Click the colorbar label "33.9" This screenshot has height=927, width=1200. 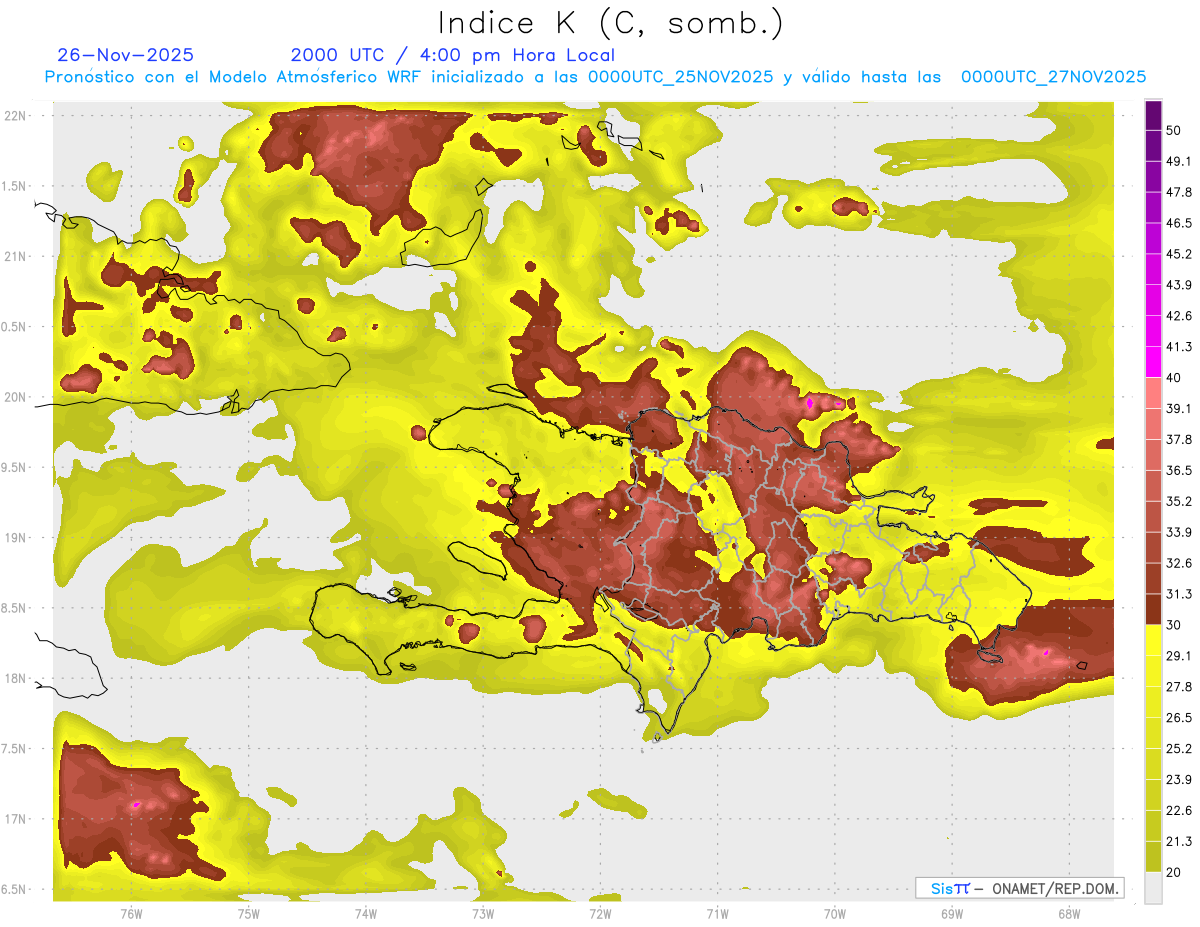tap(1179, 532)
